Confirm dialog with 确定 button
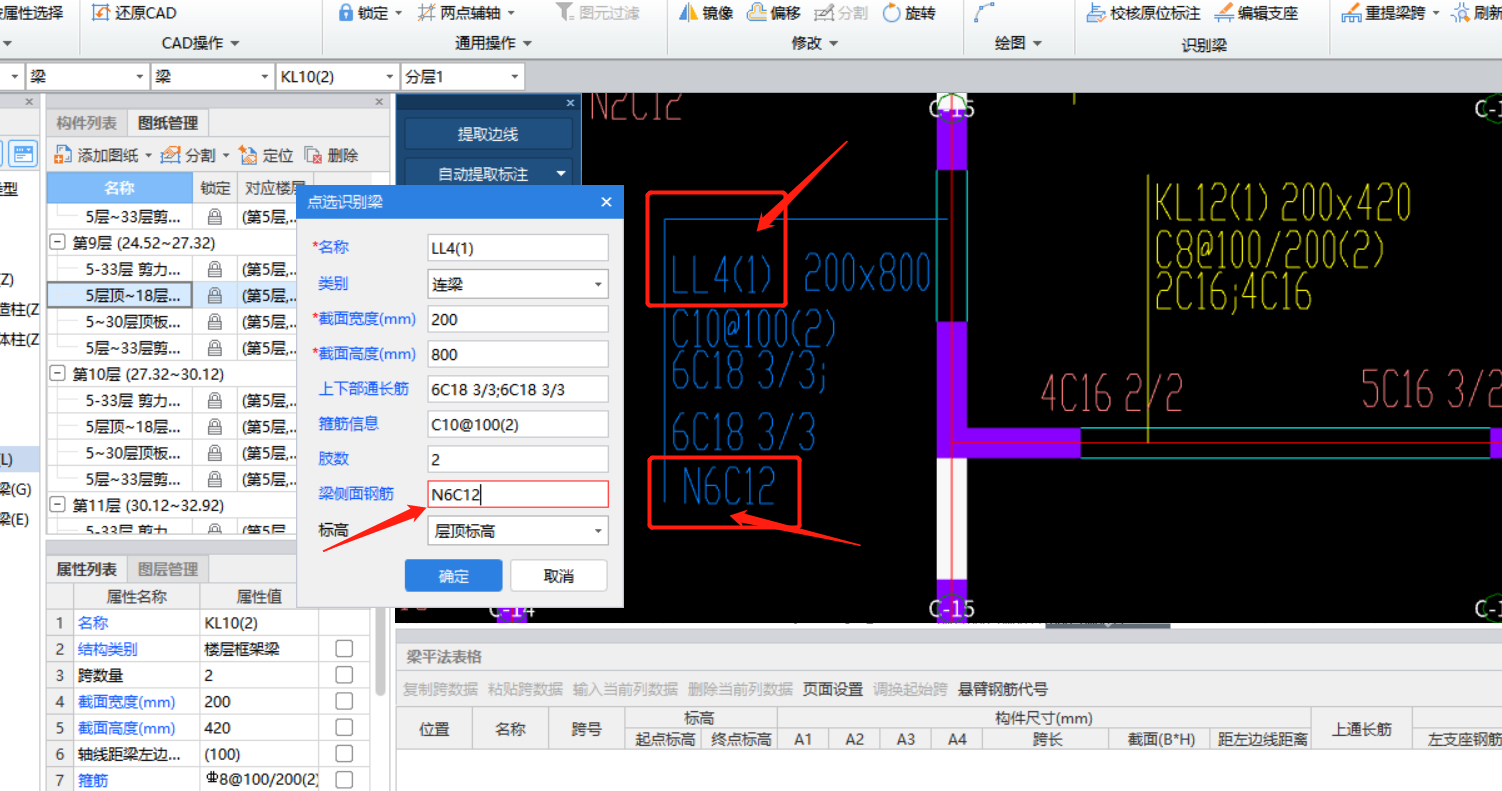 pyautogui.click(x=453, y=576)
